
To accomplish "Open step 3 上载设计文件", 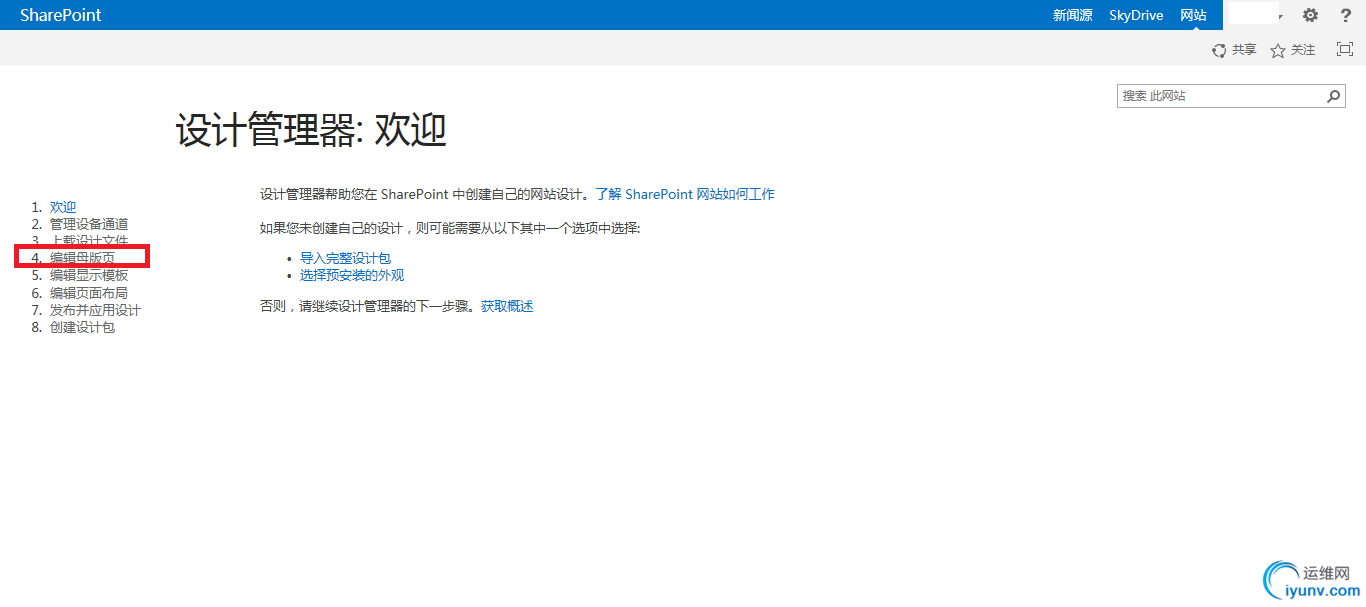I will pyautogui.click(x=89, y=241).
